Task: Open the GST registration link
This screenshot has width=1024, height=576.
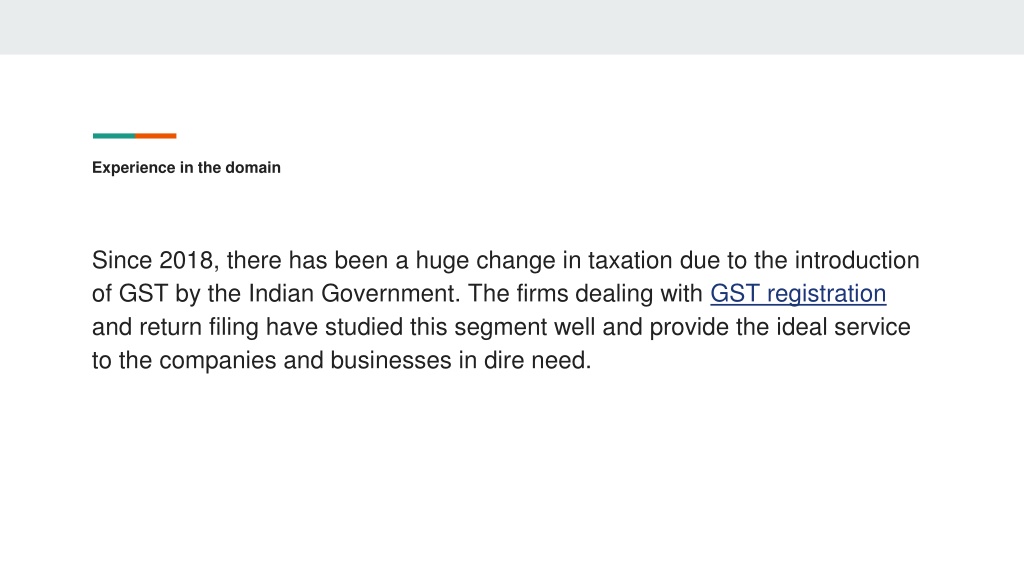Action: [798, 294]
